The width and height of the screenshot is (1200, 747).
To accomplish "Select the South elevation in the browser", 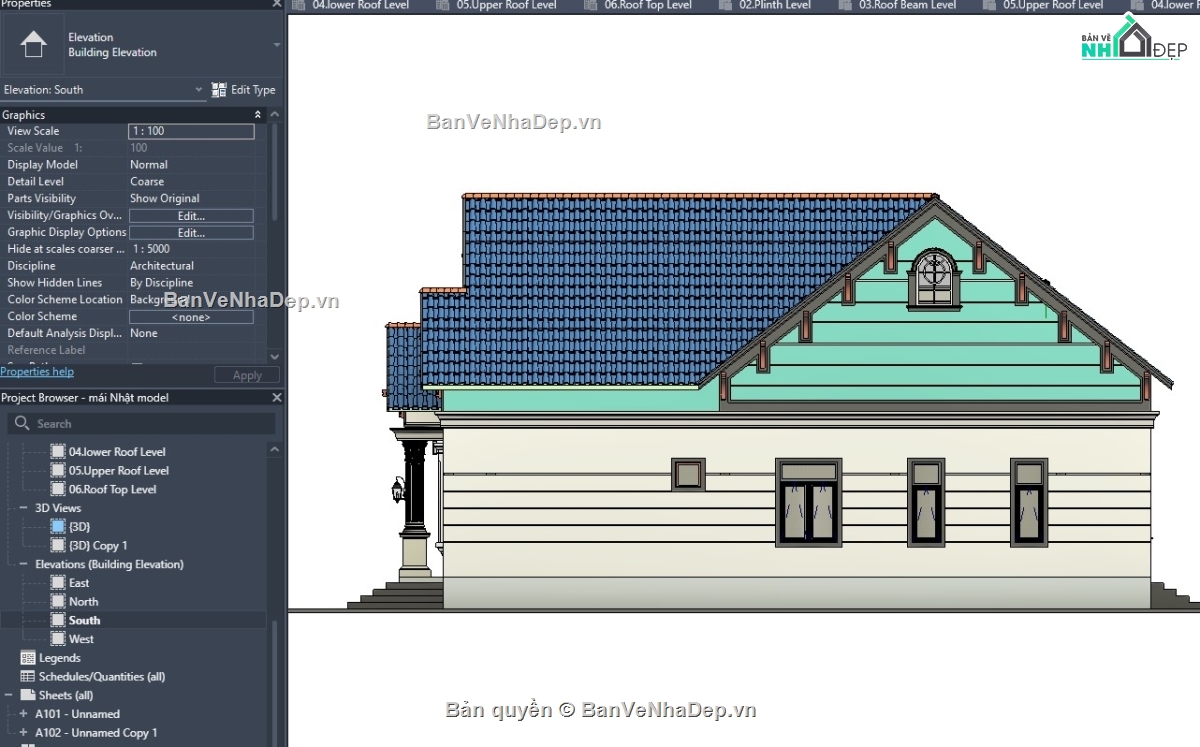I will click(x=84, y=620).
